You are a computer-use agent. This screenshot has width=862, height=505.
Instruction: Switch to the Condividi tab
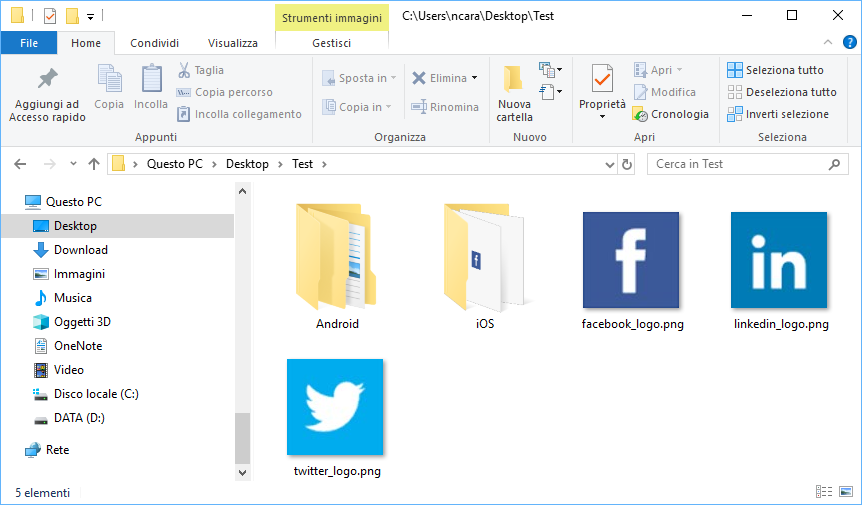tap(154, 43)
